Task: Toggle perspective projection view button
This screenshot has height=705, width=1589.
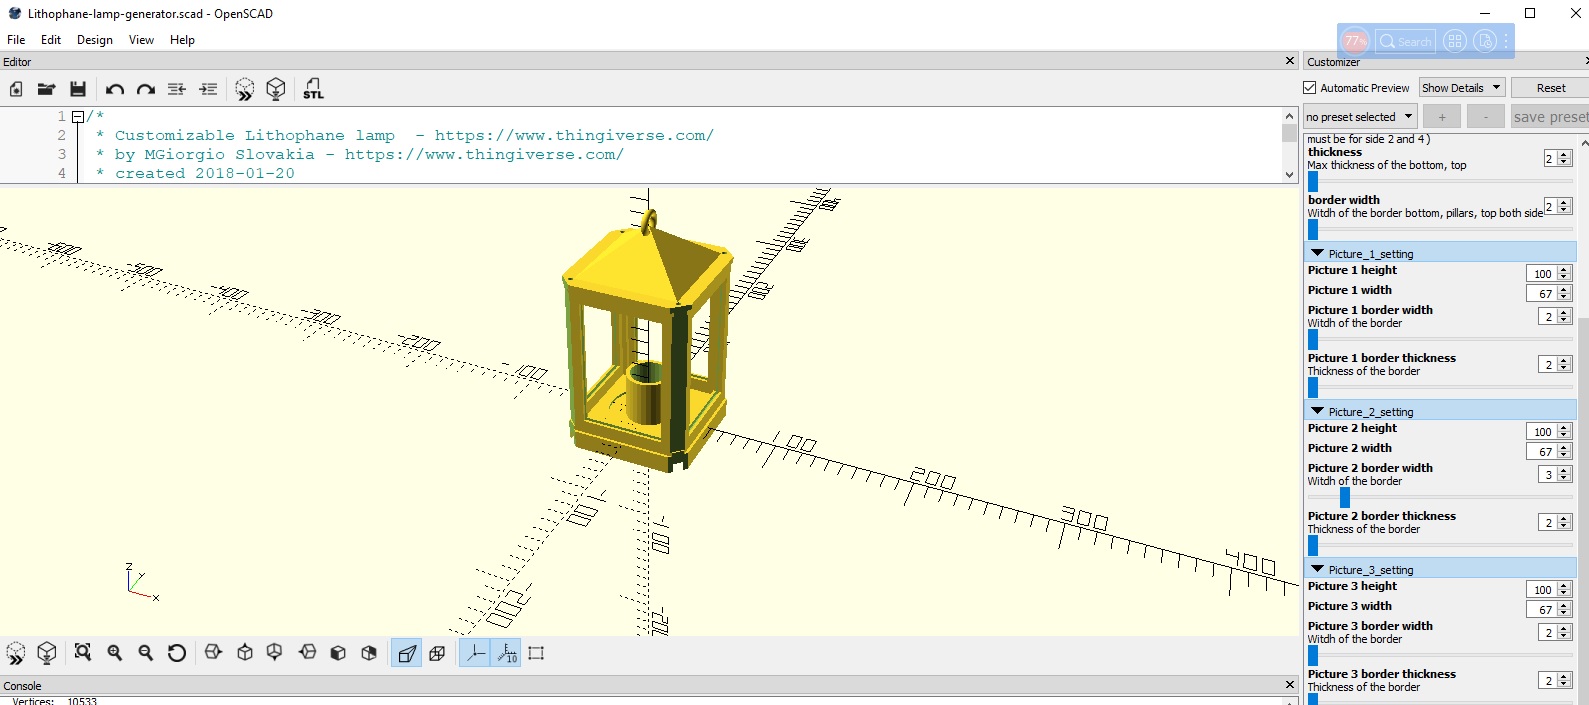Action: click(x=406, y=653)
